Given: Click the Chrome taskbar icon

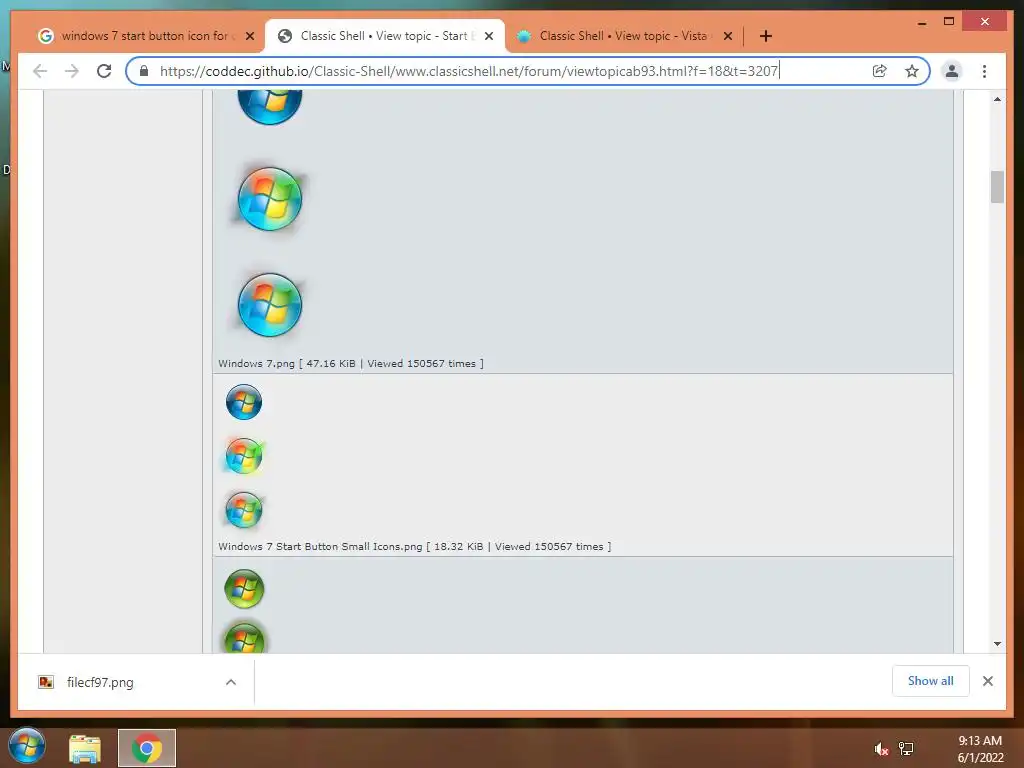Looking at the screenshot, I should point(147,748).
